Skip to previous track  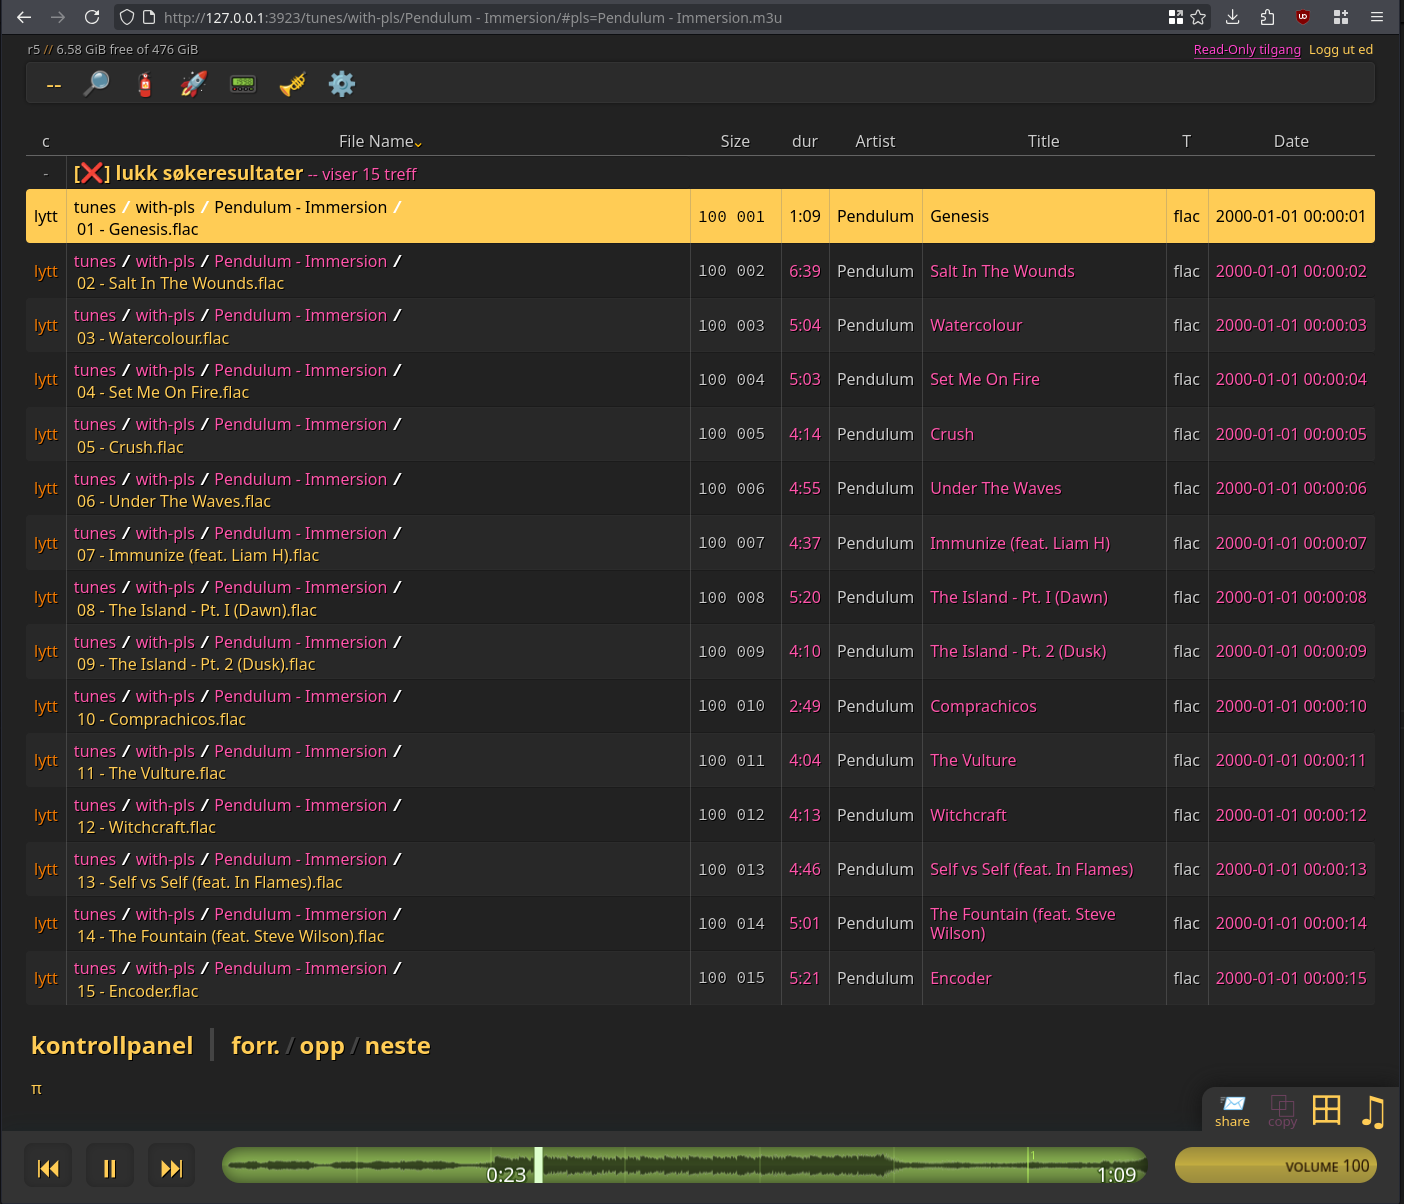tap(48, 1168)
